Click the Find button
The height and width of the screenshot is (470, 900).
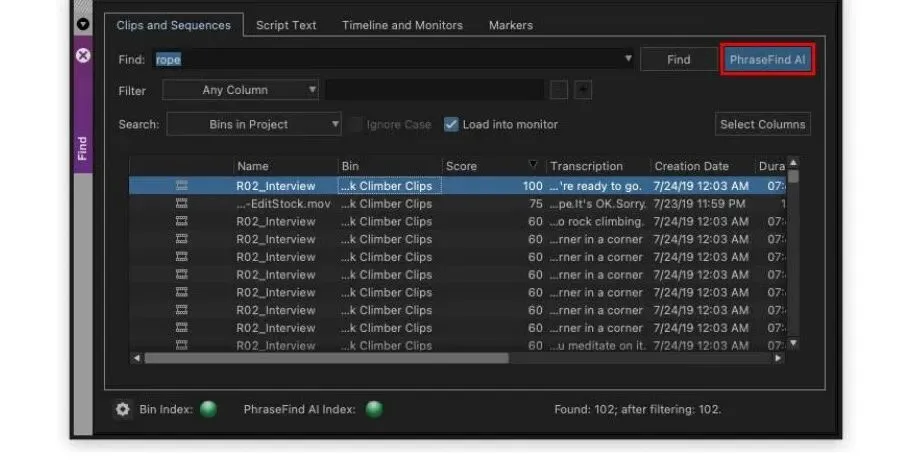(678, 60)
